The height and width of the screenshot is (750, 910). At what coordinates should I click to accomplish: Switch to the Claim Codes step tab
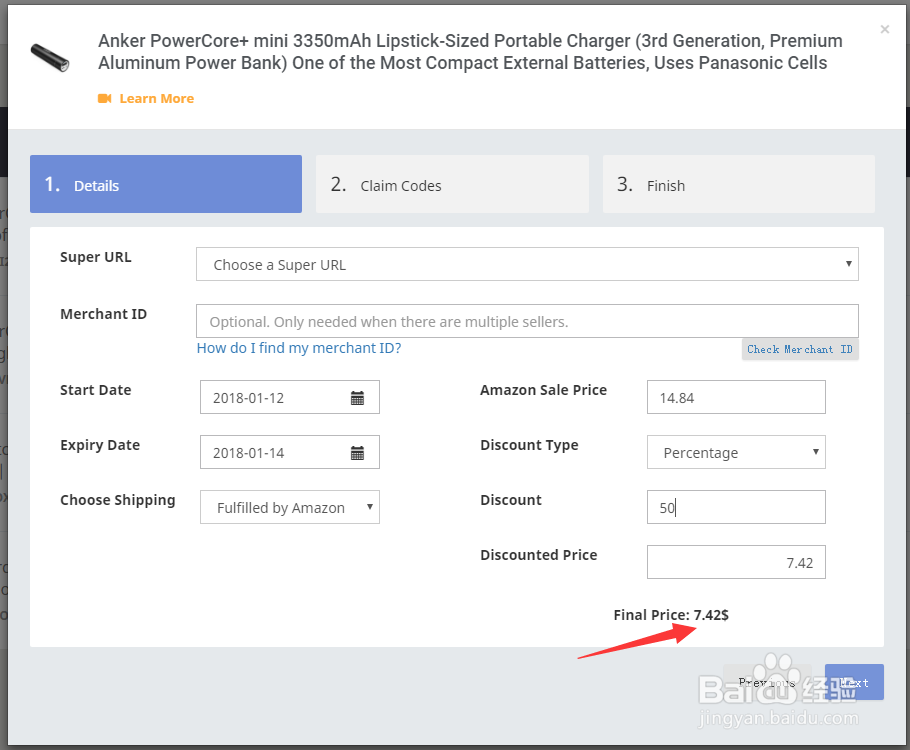[x=452, y=184]
